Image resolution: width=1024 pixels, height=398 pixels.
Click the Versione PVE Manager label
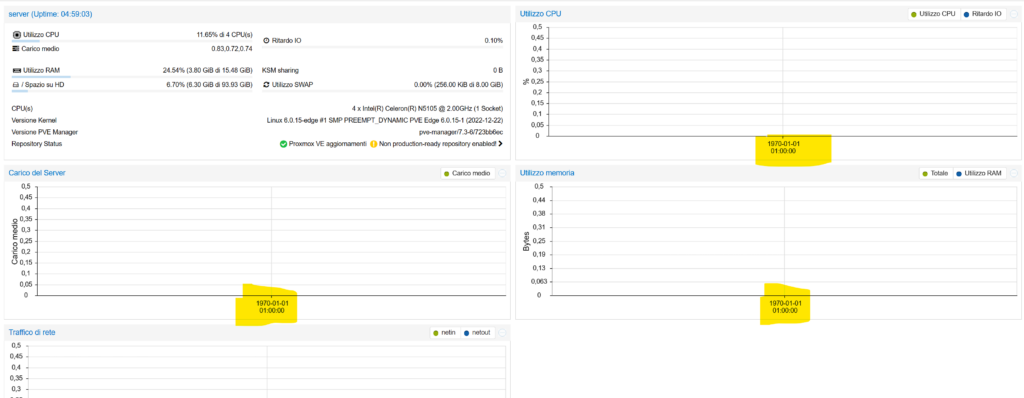point(44,132)
